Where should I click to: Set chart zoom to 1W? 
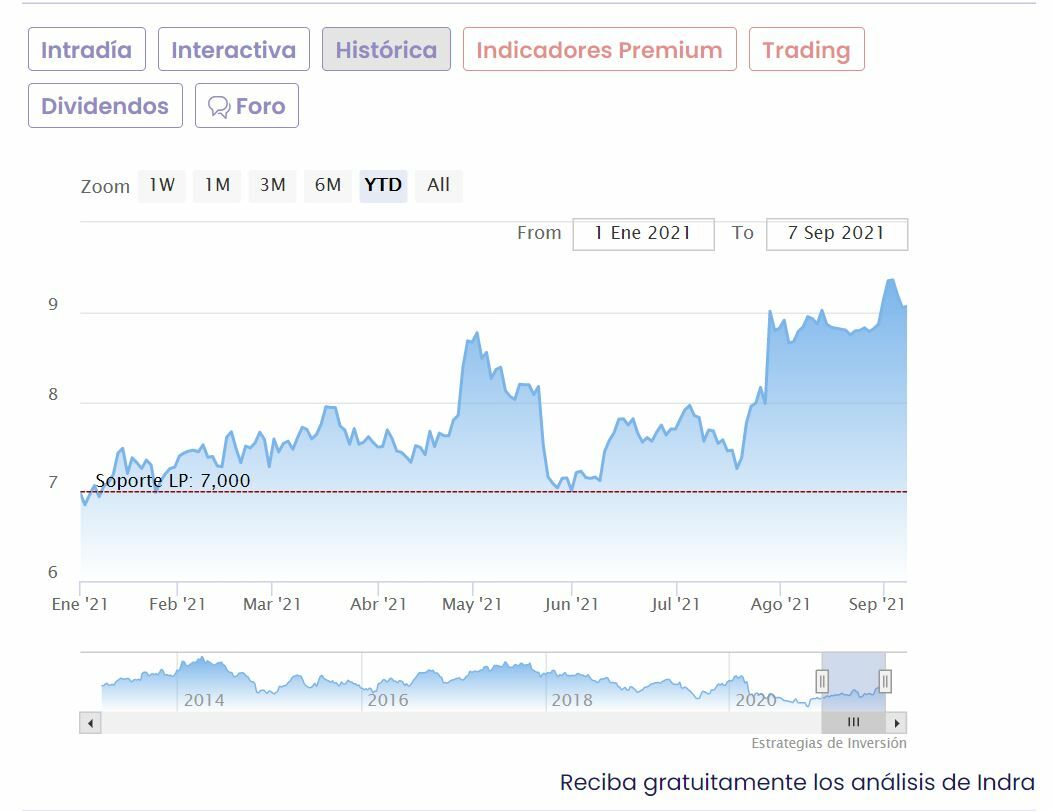(x=162, y=185)
